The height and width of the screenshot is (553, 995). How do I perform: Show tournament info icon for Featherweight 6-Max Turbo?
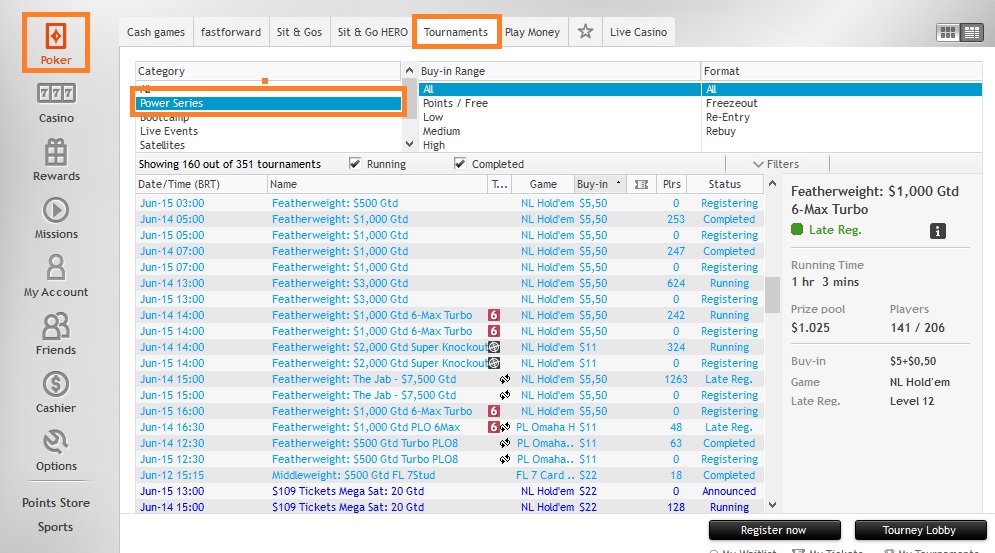[x=937, y=231]
